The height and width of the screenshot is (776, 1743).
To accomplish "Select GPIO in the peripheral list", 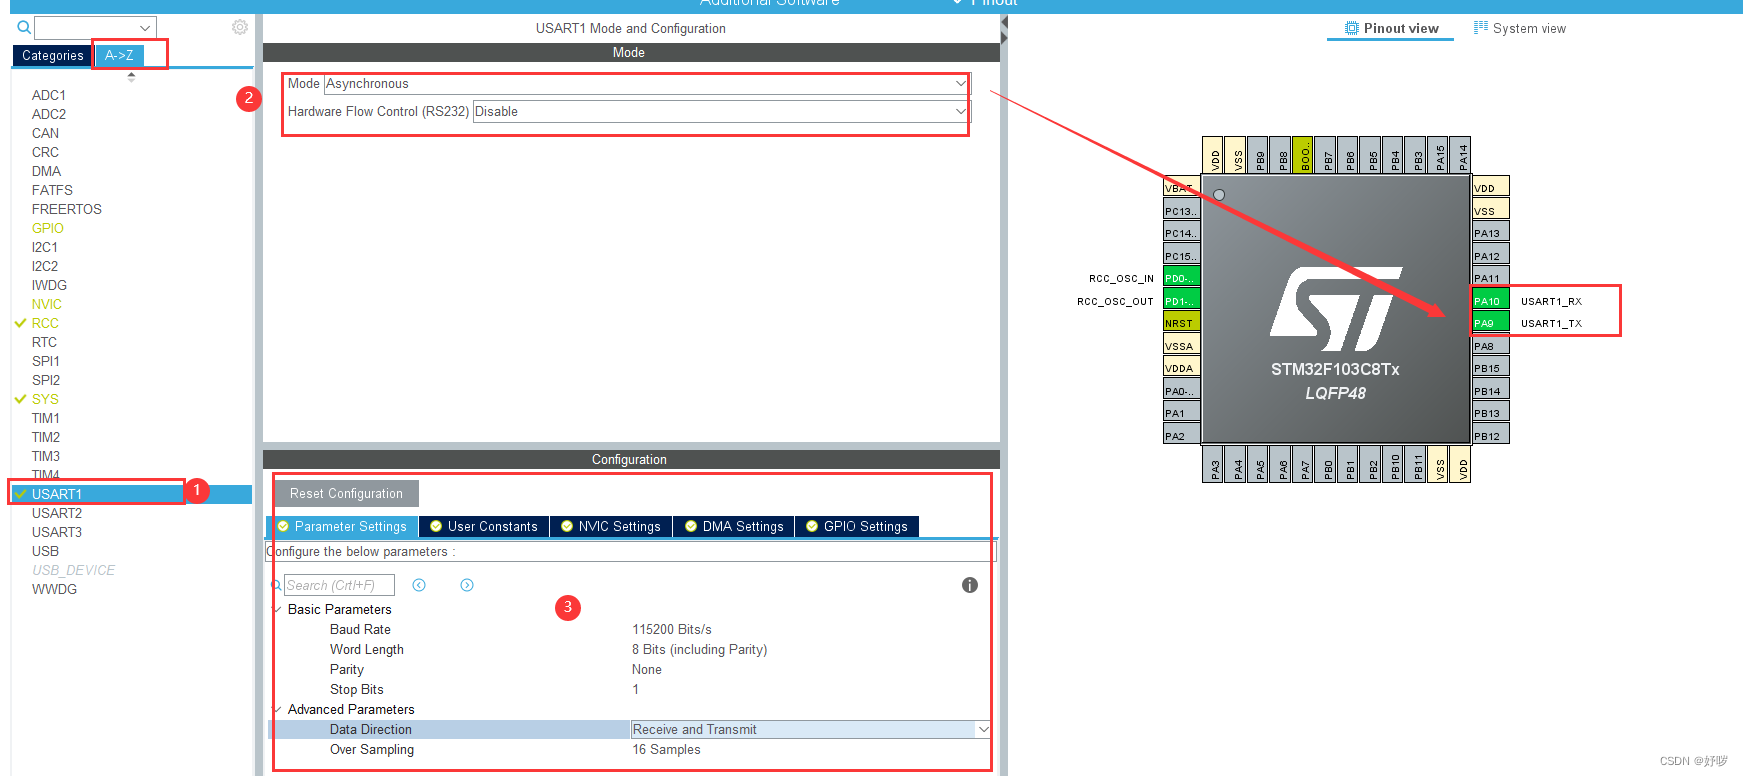I will 47,228.
